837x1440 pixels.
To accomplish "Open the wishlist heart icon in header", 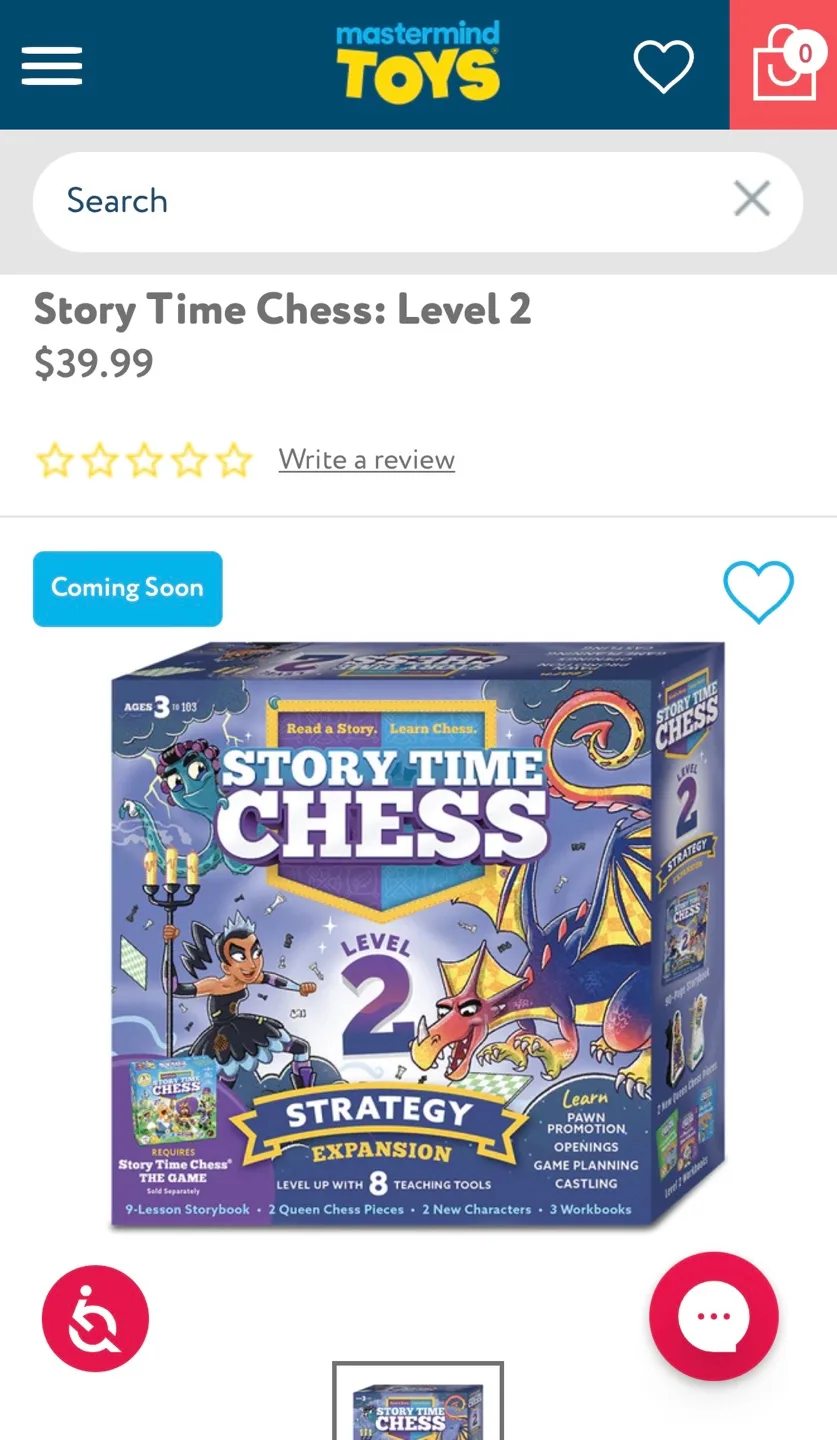I will [663, 65].
